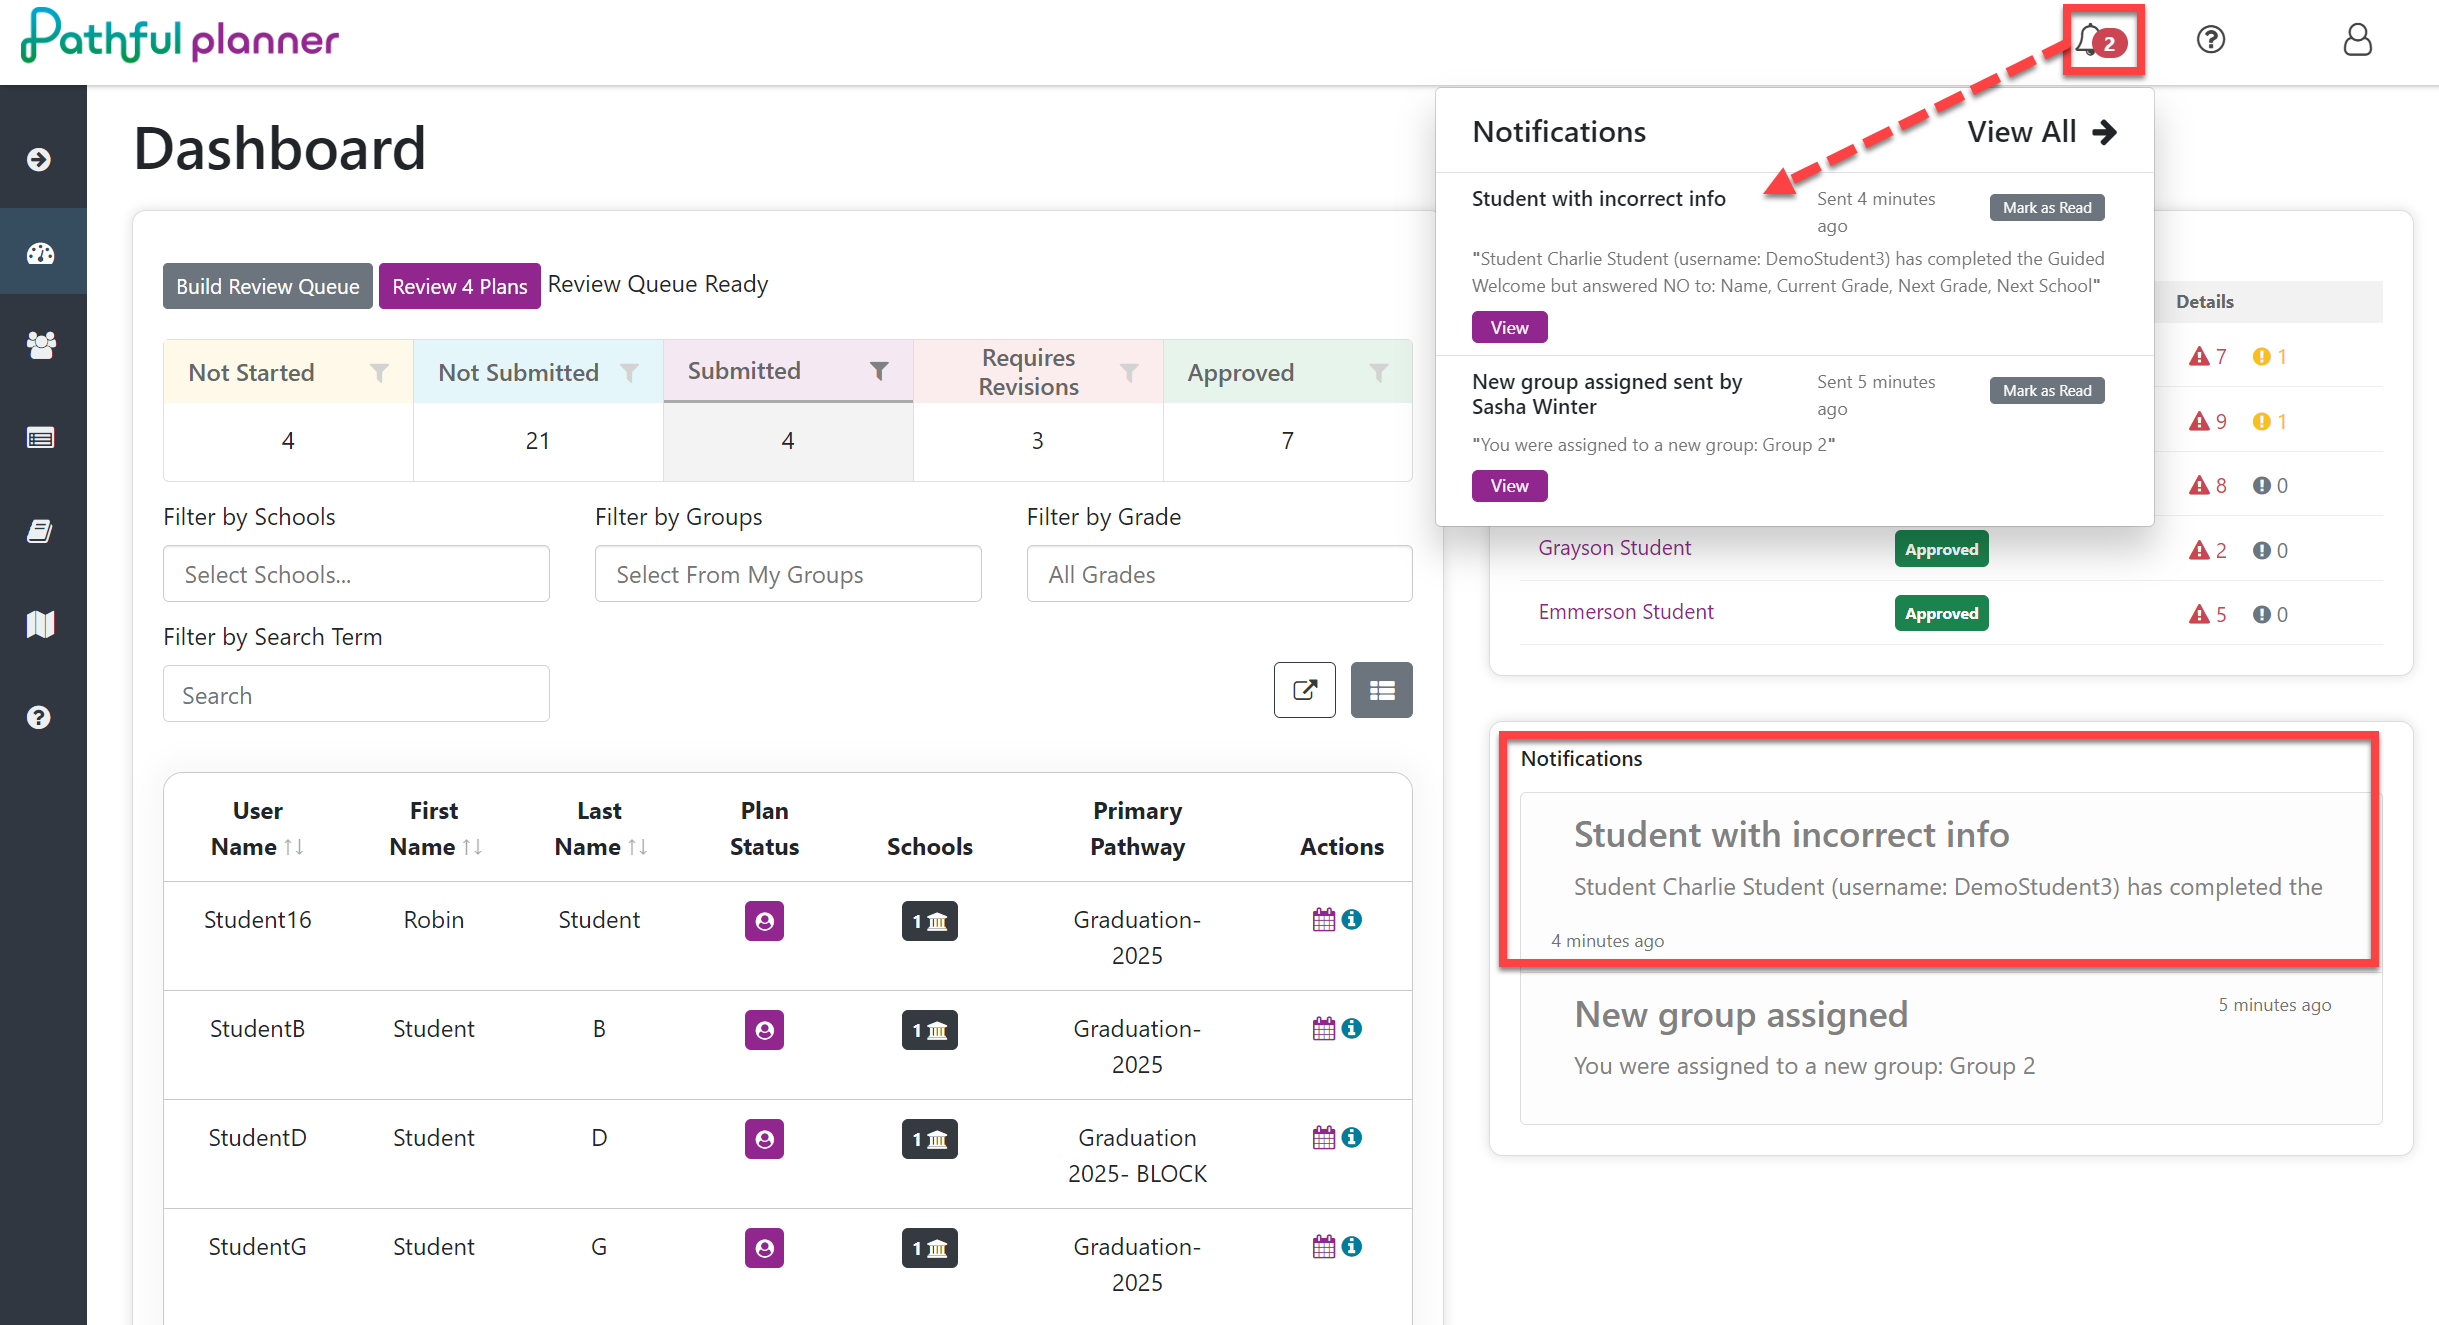Open the users group icon in sidebar

tap(41, 345)
